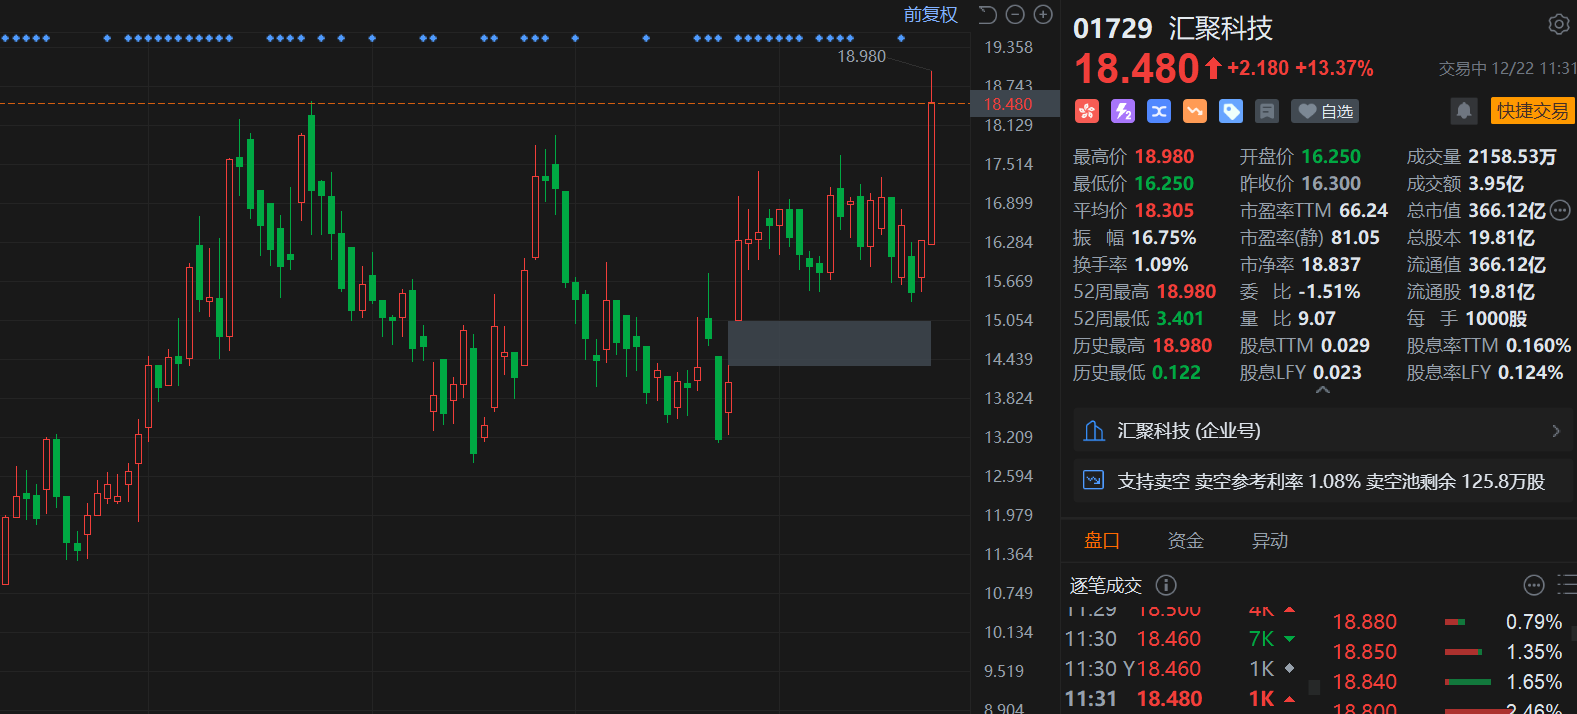Screen dimensions: 1577x714
Task: Switch to the 异动 tab
Action: pyautogui.click(x=1269, y=541)
